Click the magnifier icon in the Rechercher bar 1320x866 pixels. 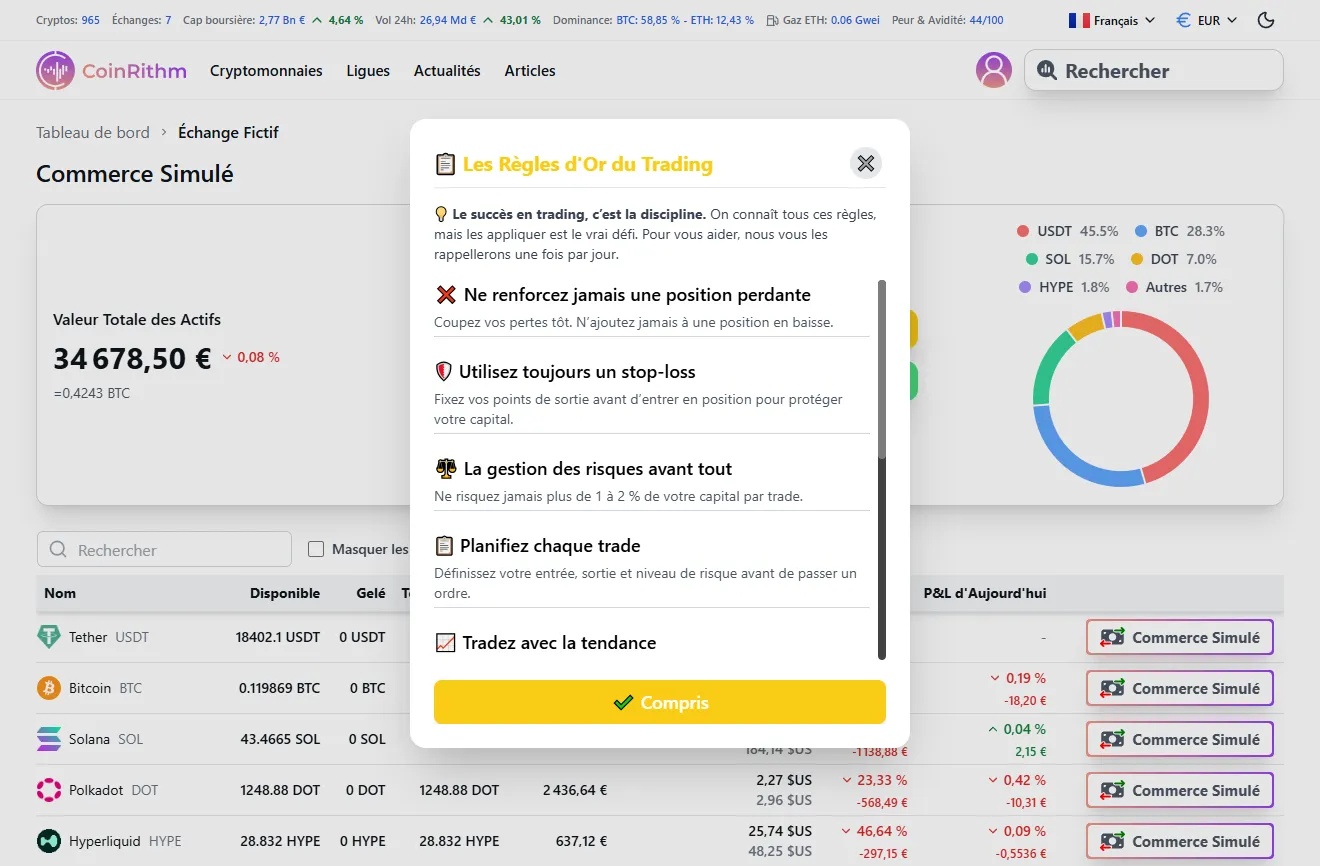point(1047,70)
